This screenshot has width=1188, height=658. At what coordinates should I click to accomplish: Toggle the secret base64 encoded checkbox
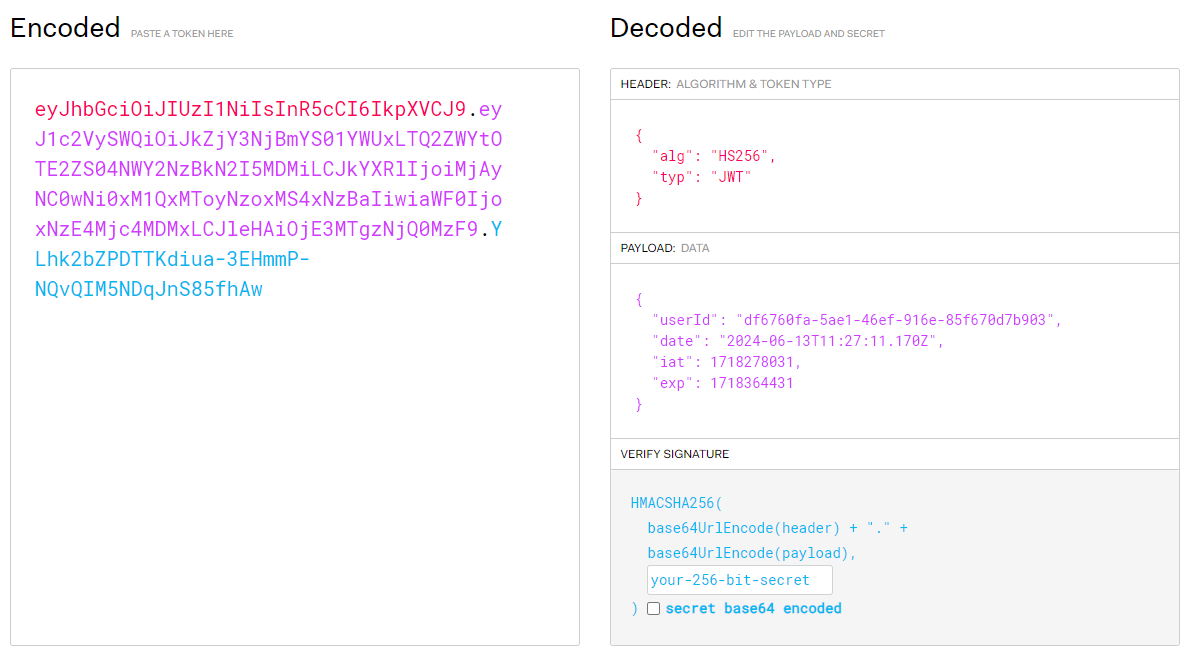(654, 608)
